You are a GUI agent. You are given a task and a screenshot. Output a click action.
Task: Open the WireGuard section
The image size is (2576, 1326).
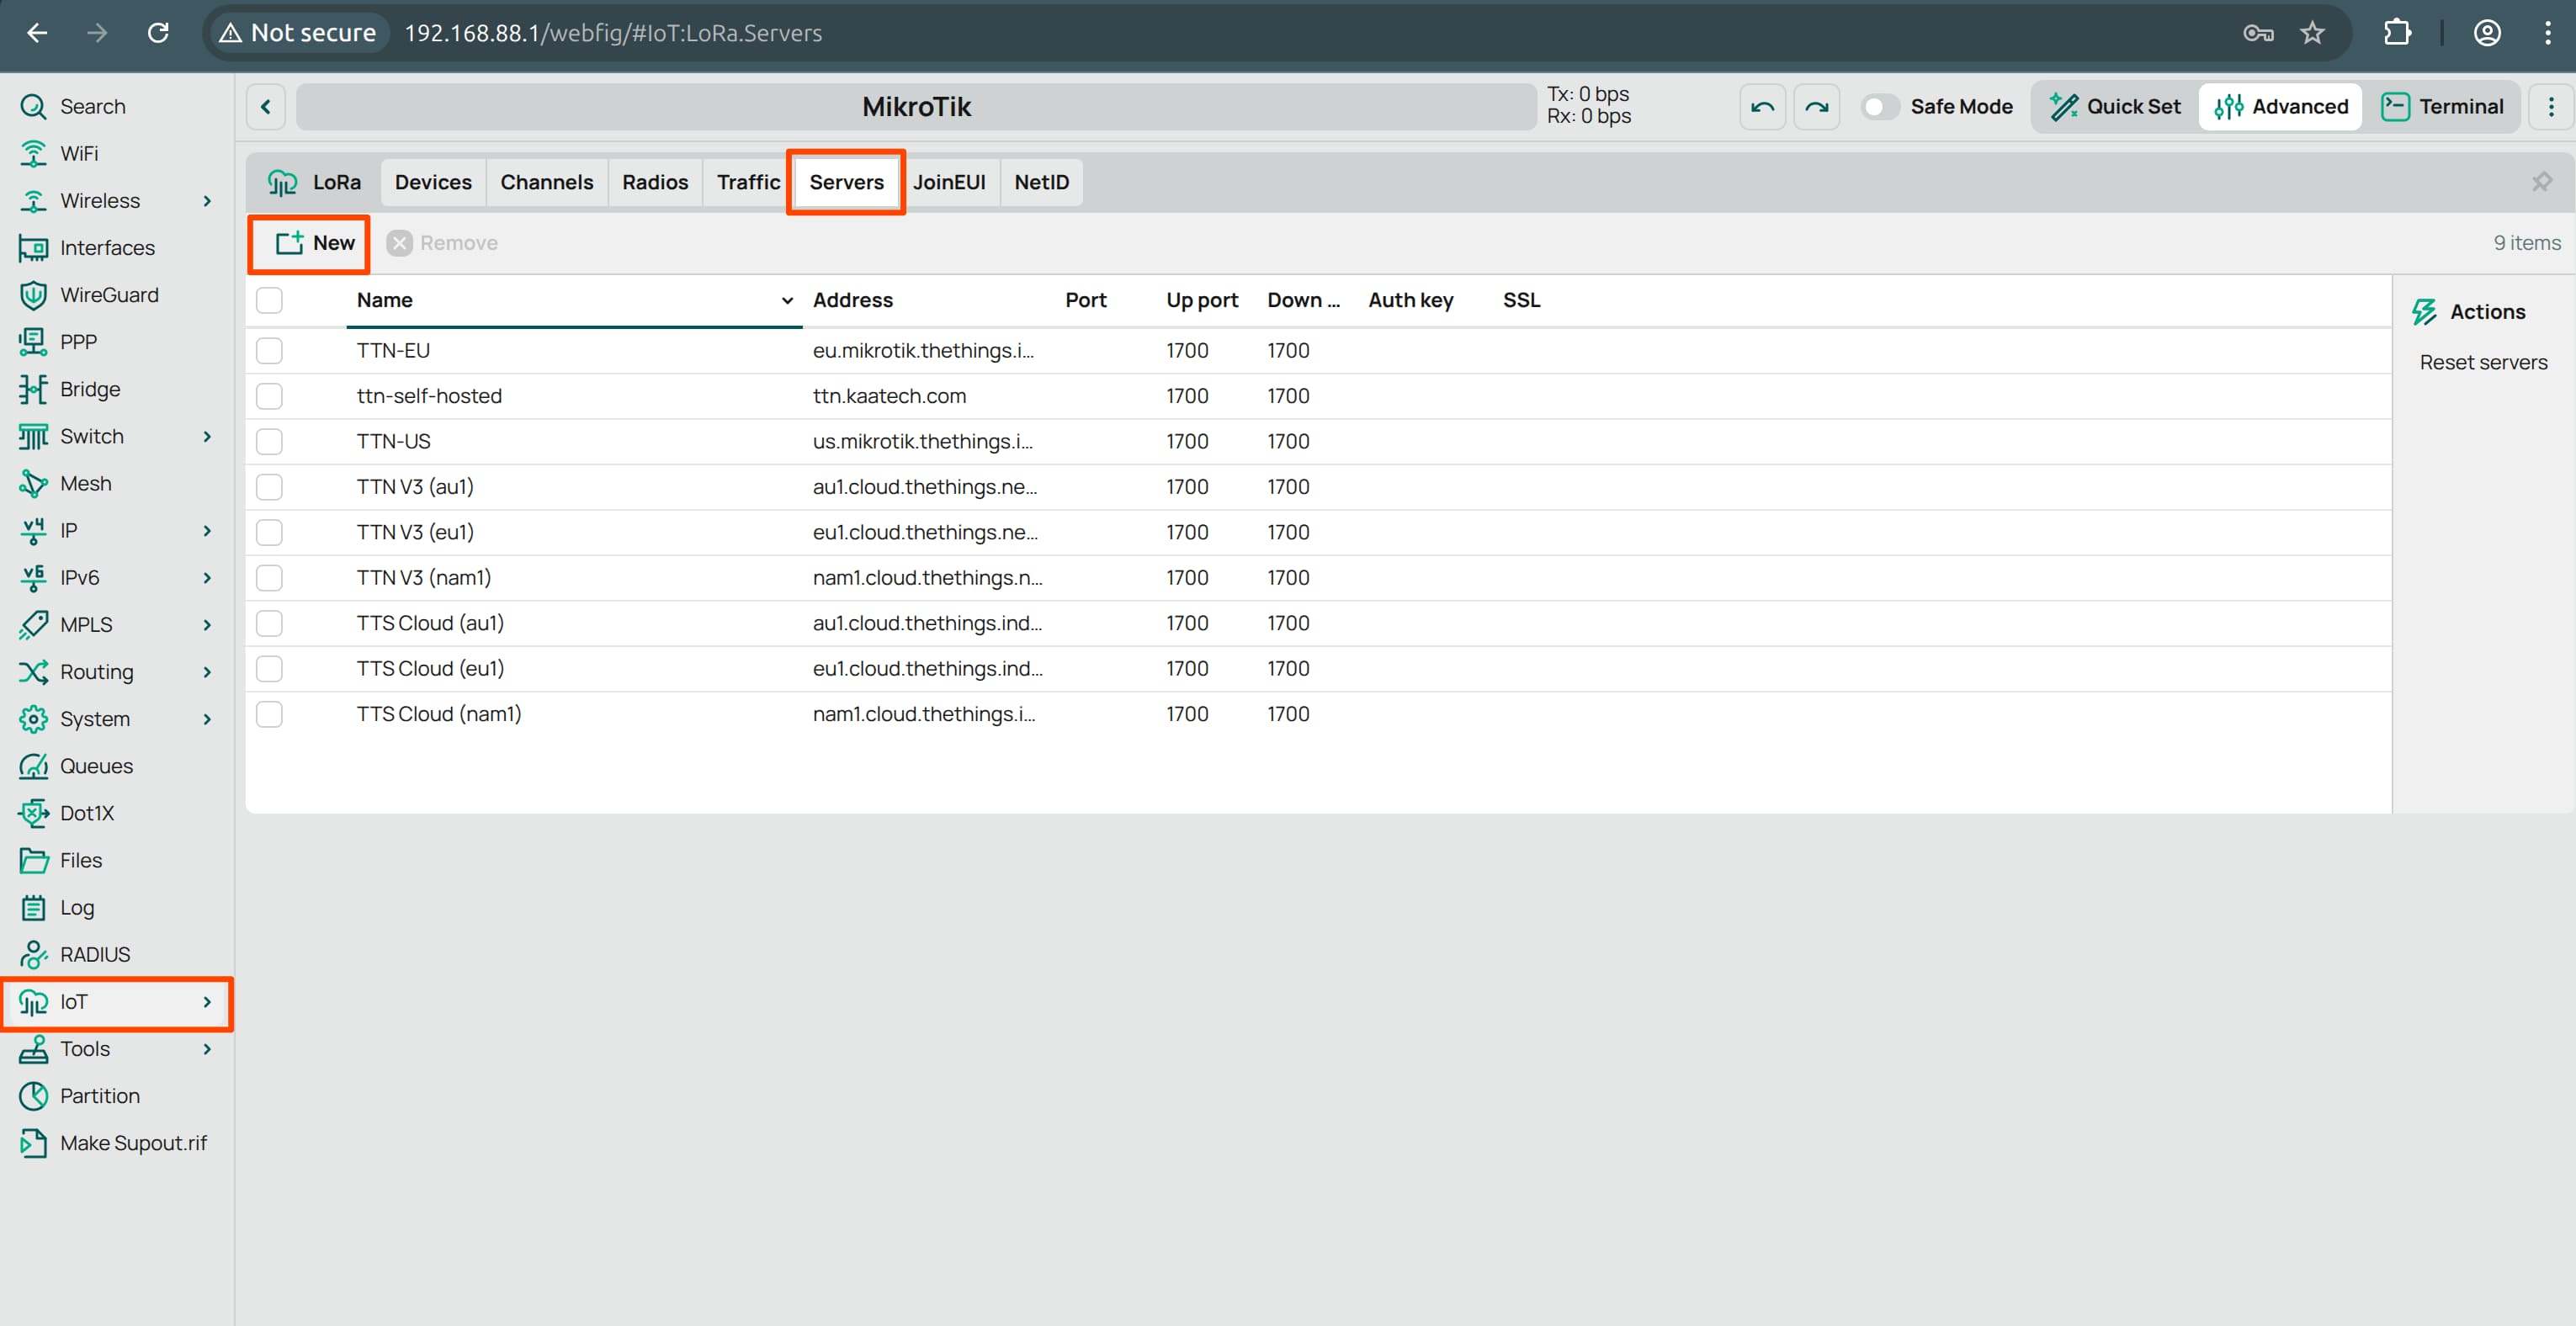point(110,294)
